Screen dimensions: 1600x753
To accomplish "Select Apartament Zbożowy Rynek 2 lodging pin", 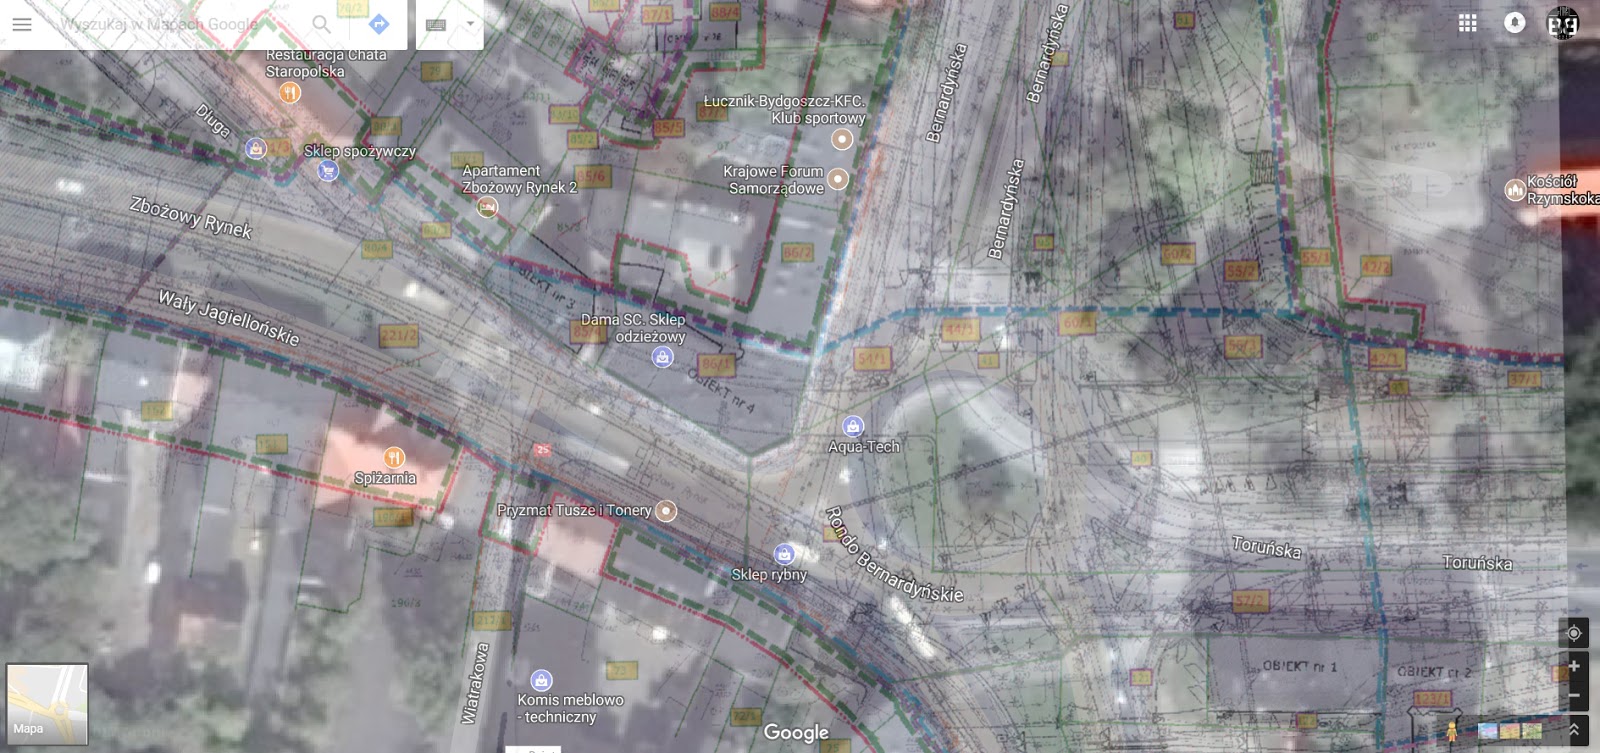I will 487,207.
